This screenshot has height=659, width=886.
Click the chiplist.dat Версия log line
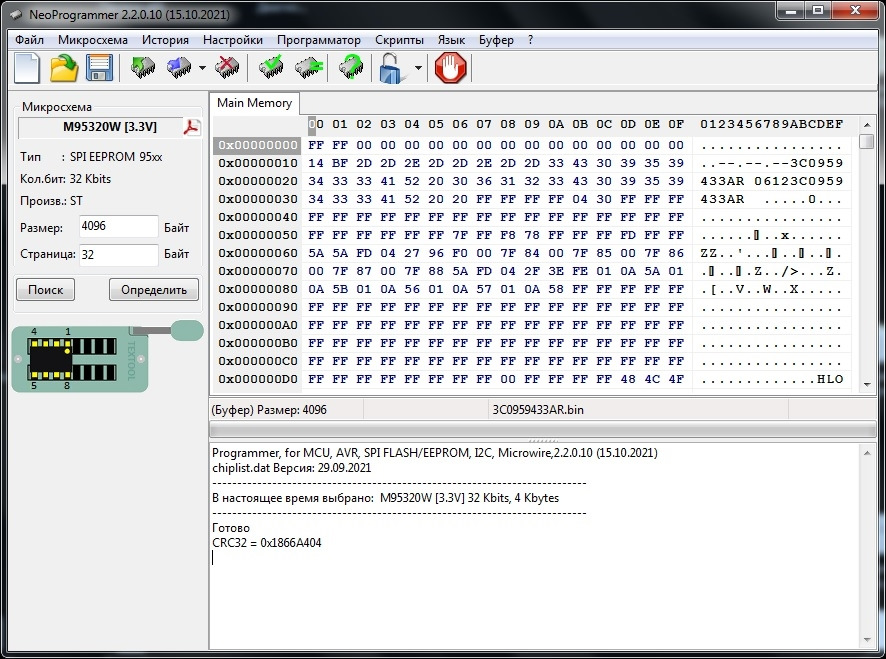pyautogui.click(x=292, y=468)
